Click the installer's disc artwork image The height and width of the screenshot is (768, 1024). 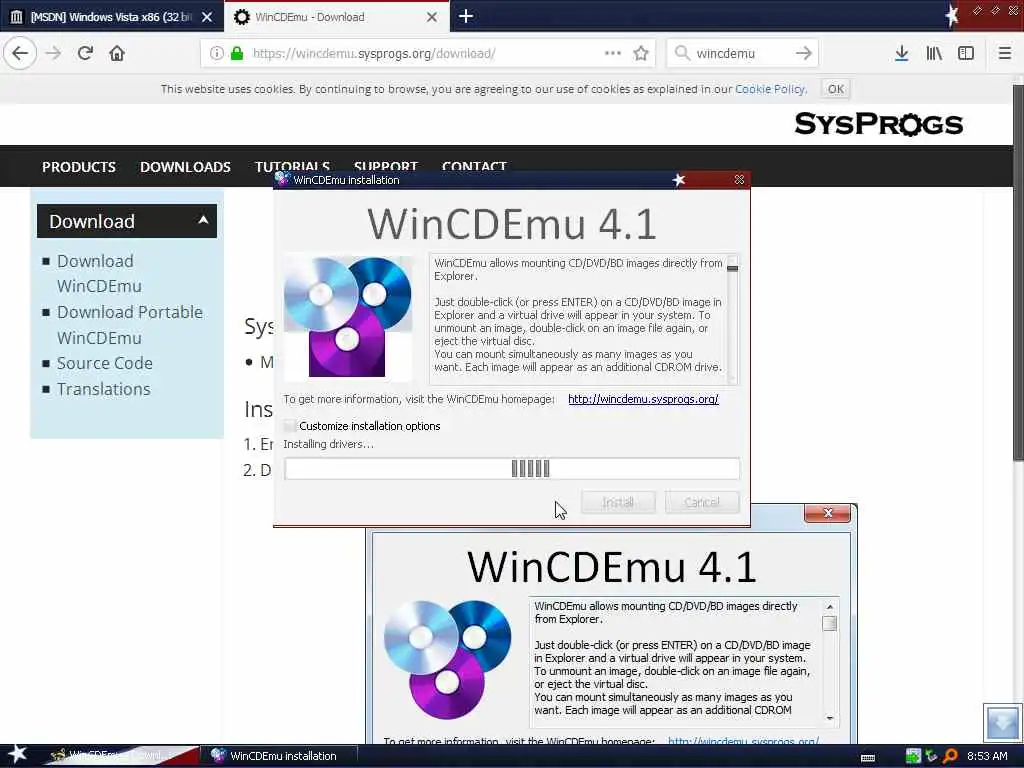(x=347, y=316)
